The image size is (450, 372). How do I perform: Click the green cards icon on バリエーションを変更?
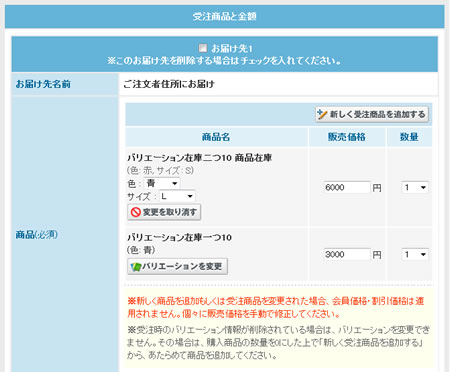point(136,267)
